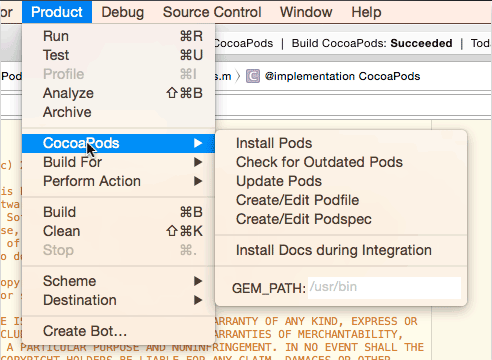The width and height of the screenshot is (492, 360).
Task: Click @implementation CocoaPods in jump bar
Action: click(x=342, y=76)
